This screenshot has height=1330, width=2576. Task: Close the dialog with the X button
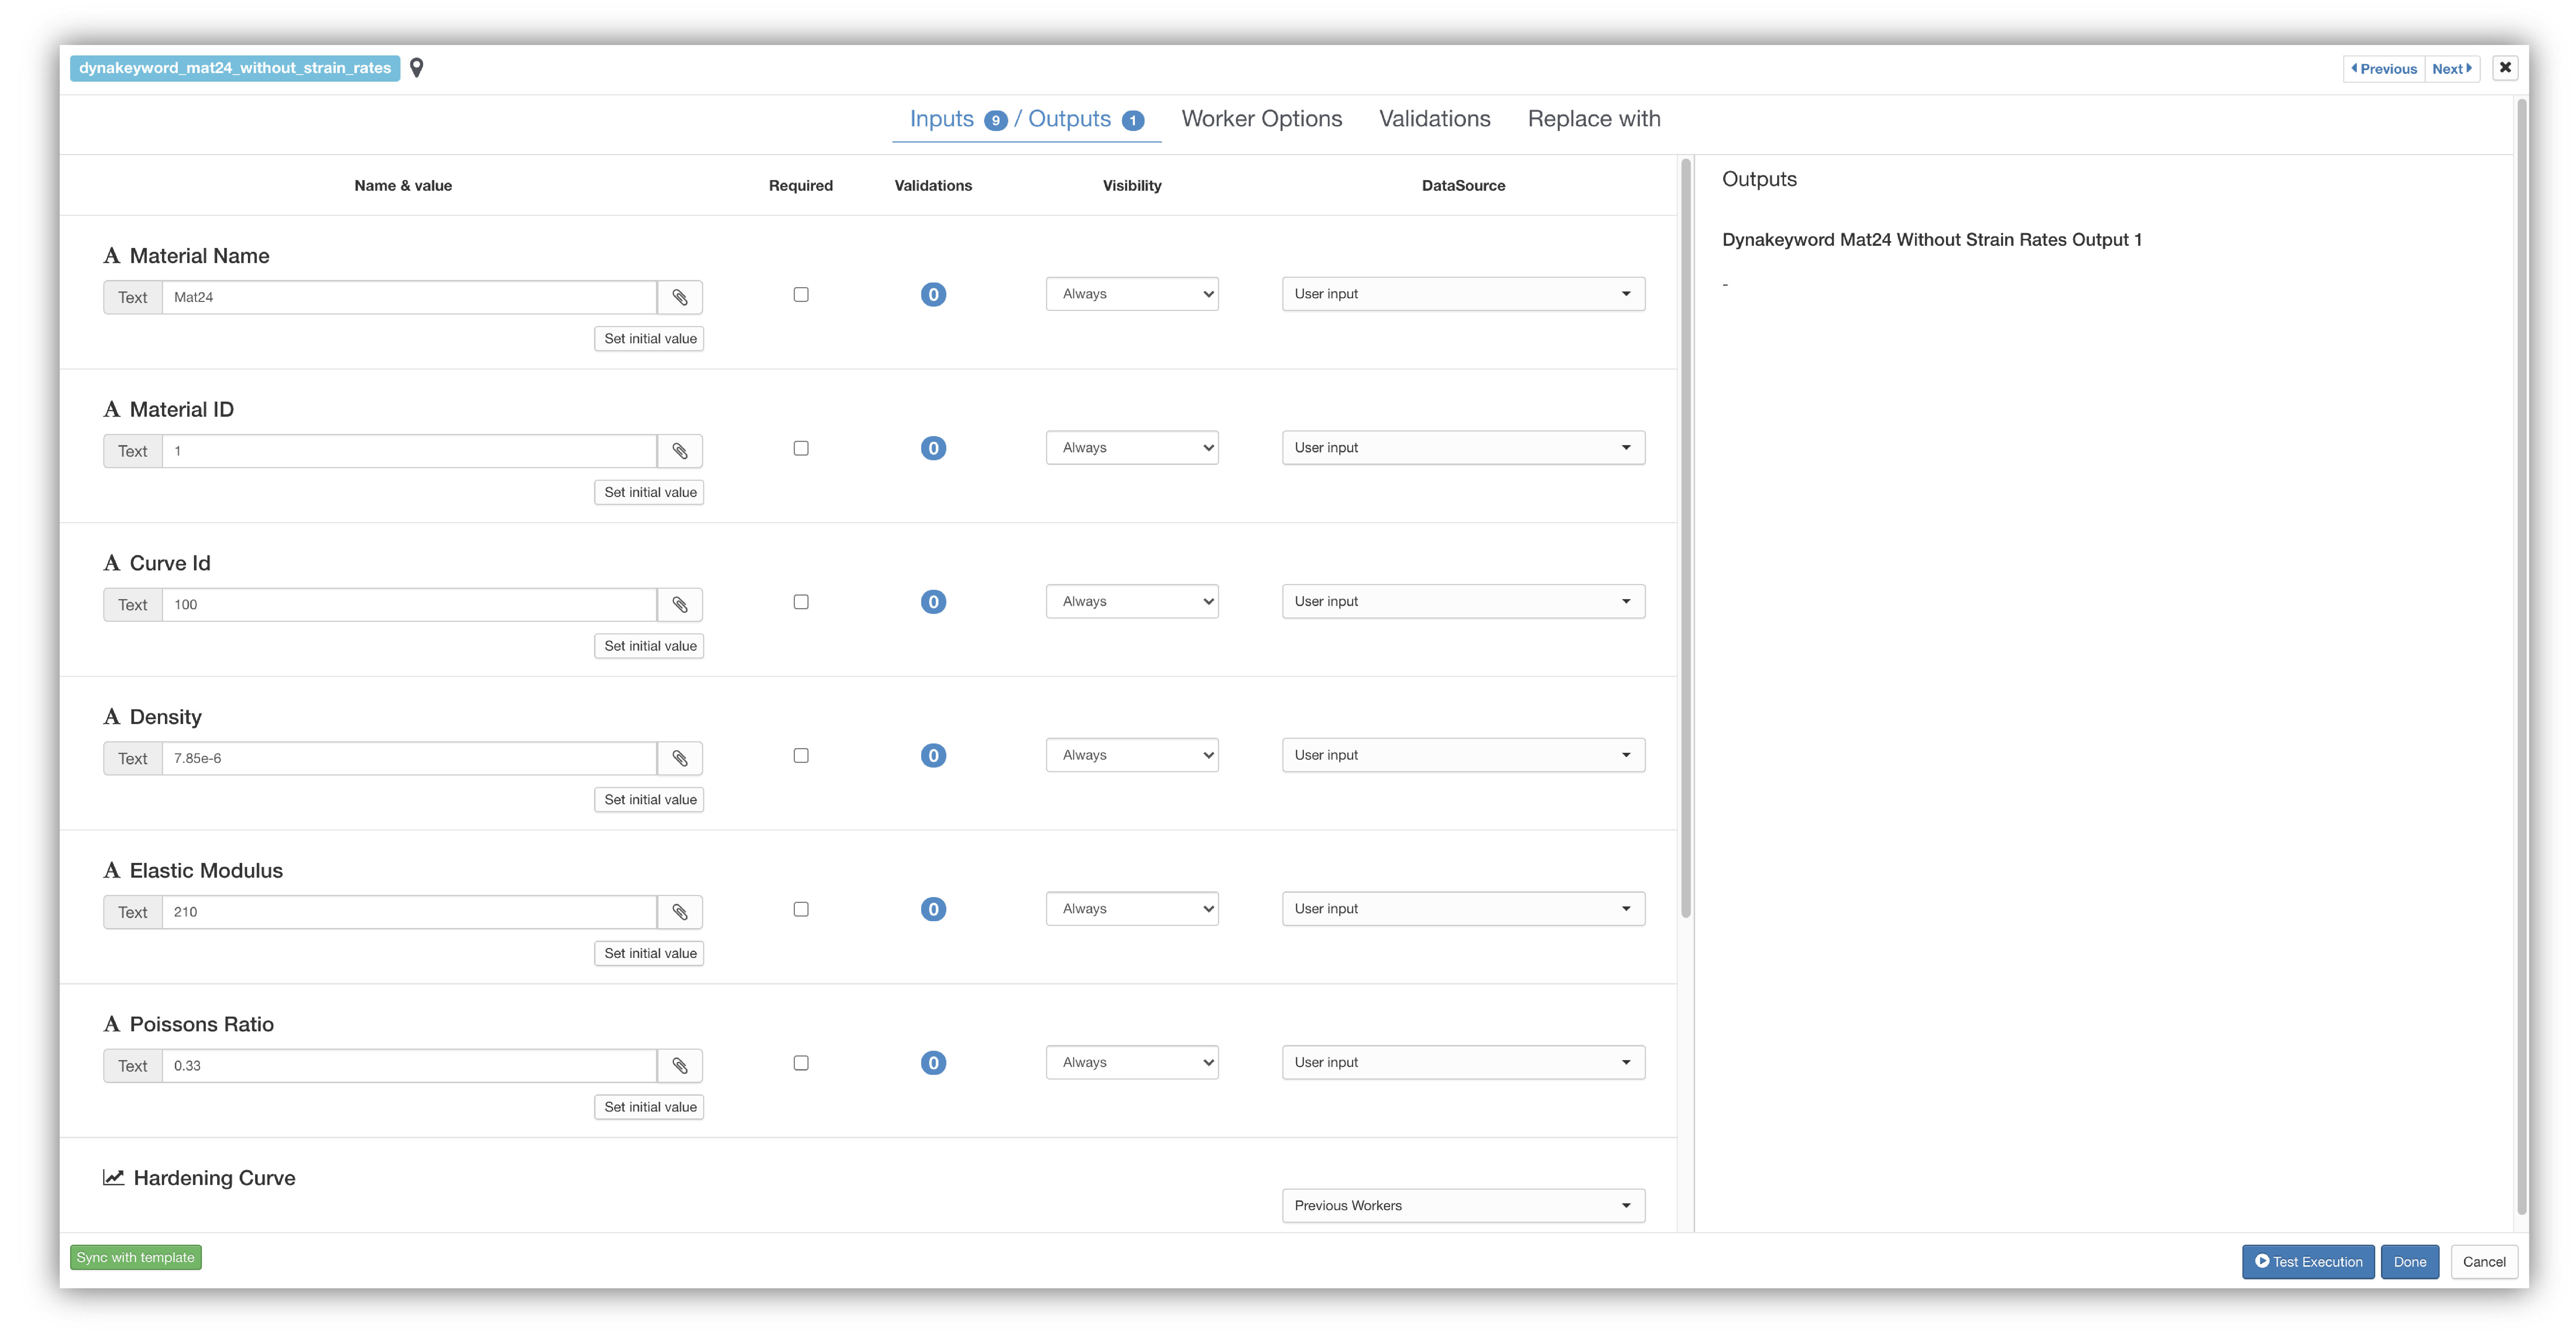[2505, 68]
